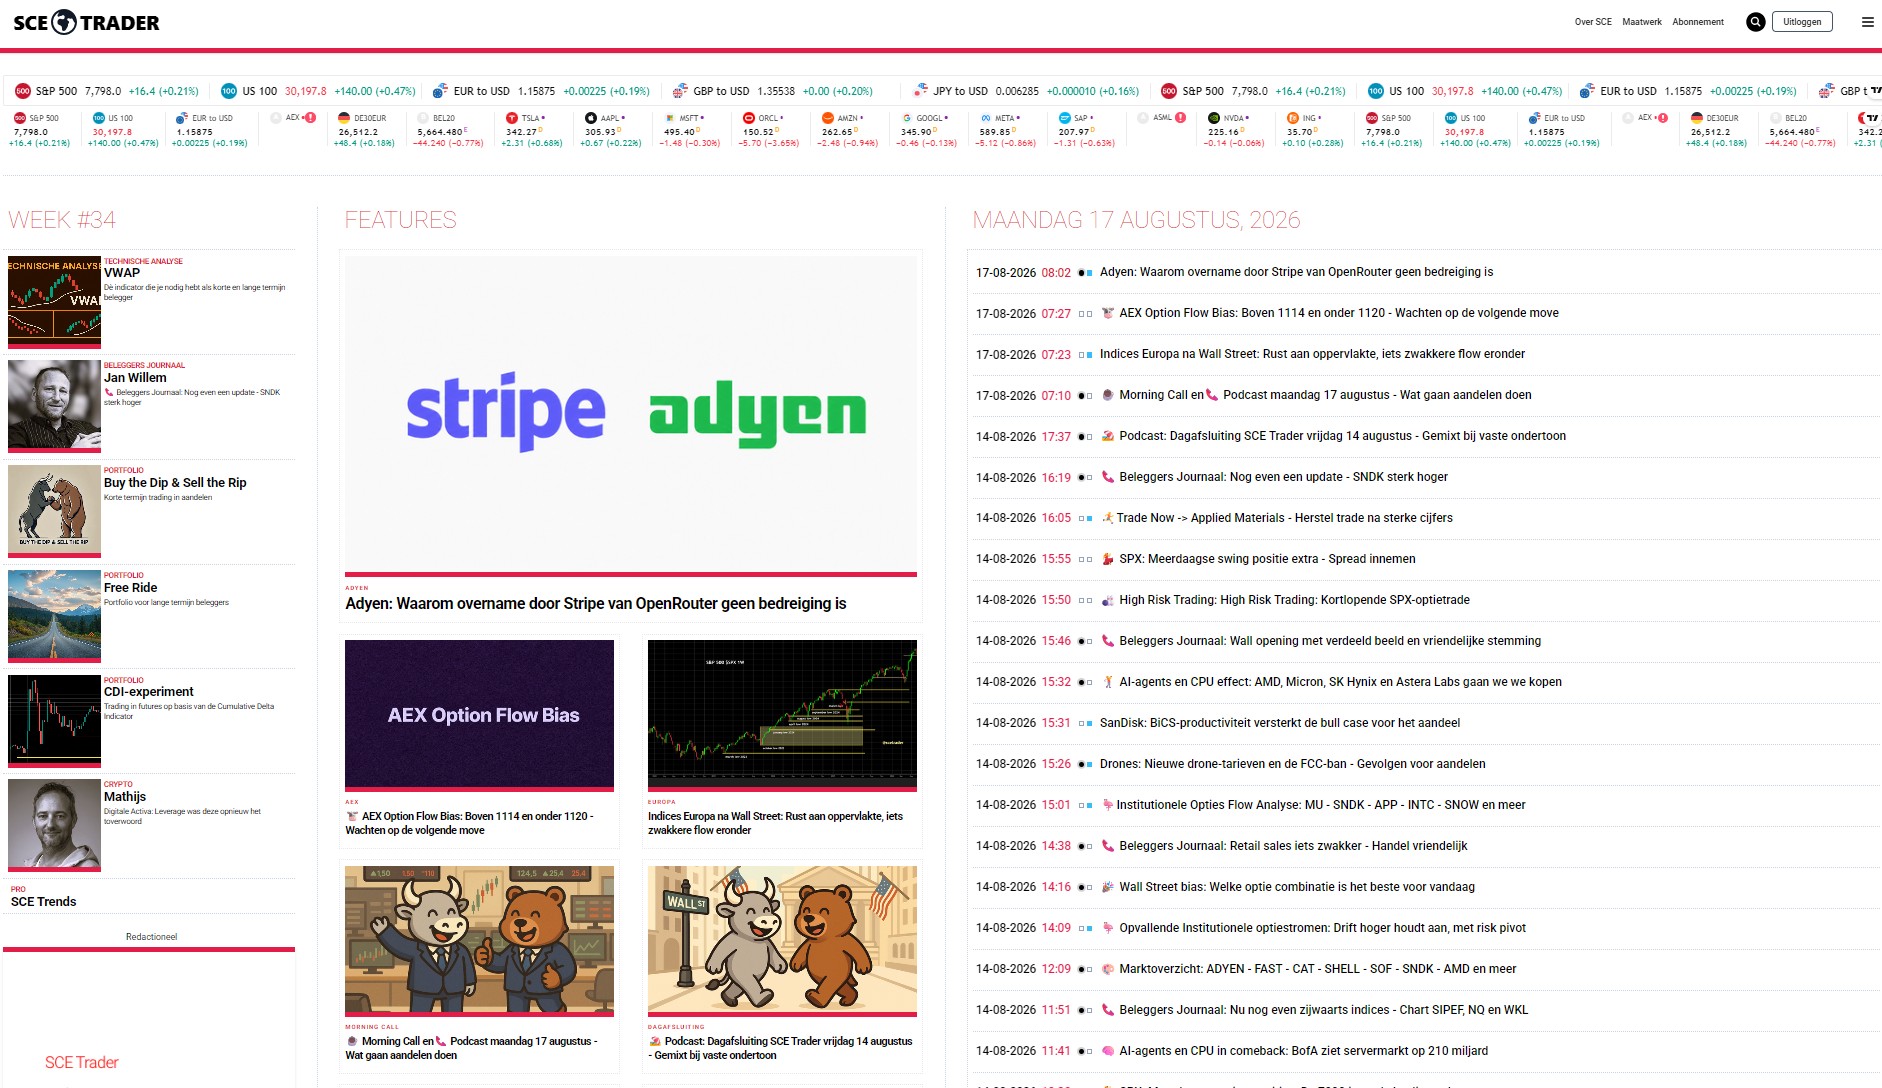Select the AAPL ticker icon

pyautogui.click(x=591, y=118)
